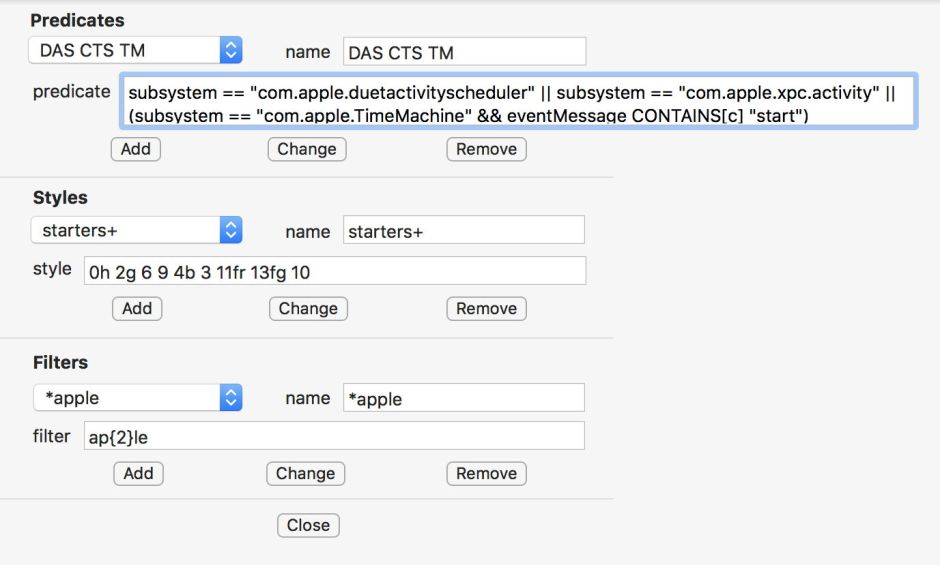
Task: Focus the filter field with ap{2}le
Action: [335, 436]
